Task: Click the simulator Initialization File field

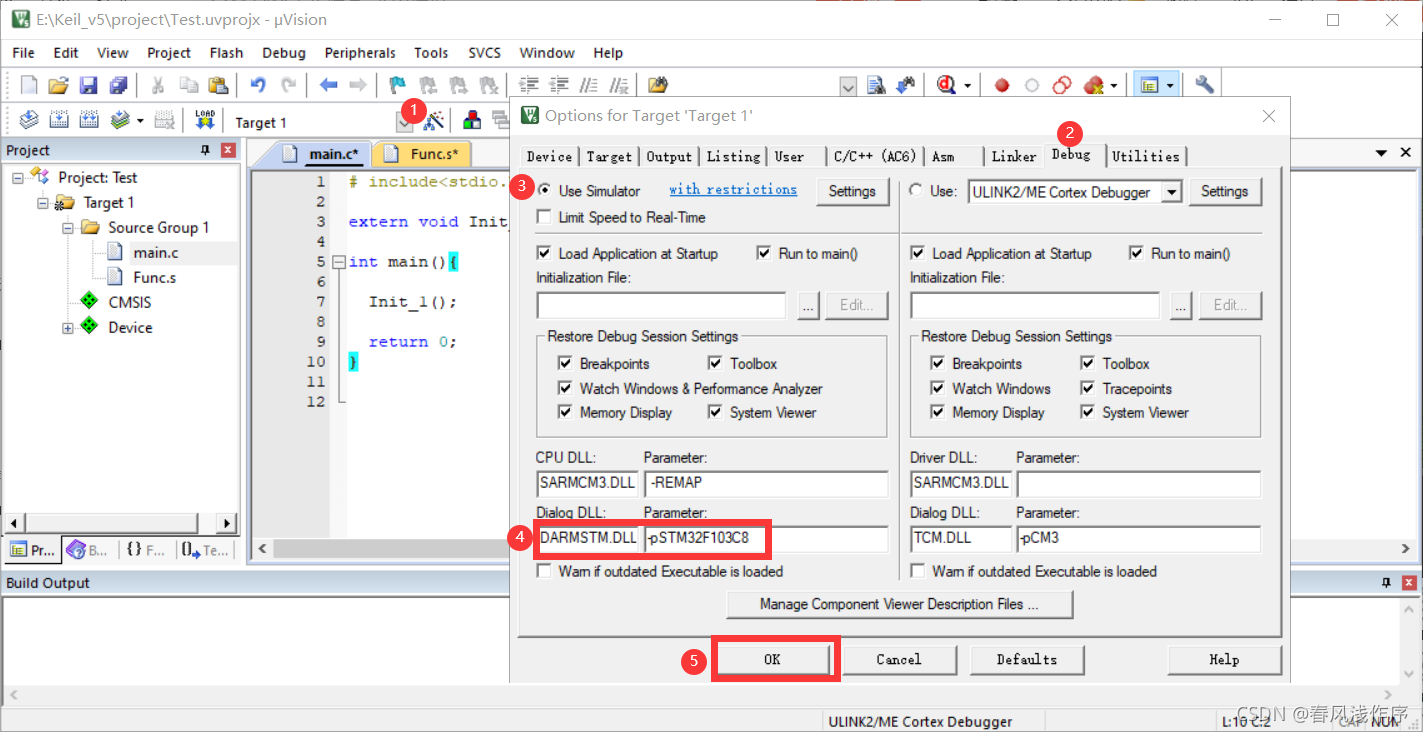Action: click(x=661, y=305)
